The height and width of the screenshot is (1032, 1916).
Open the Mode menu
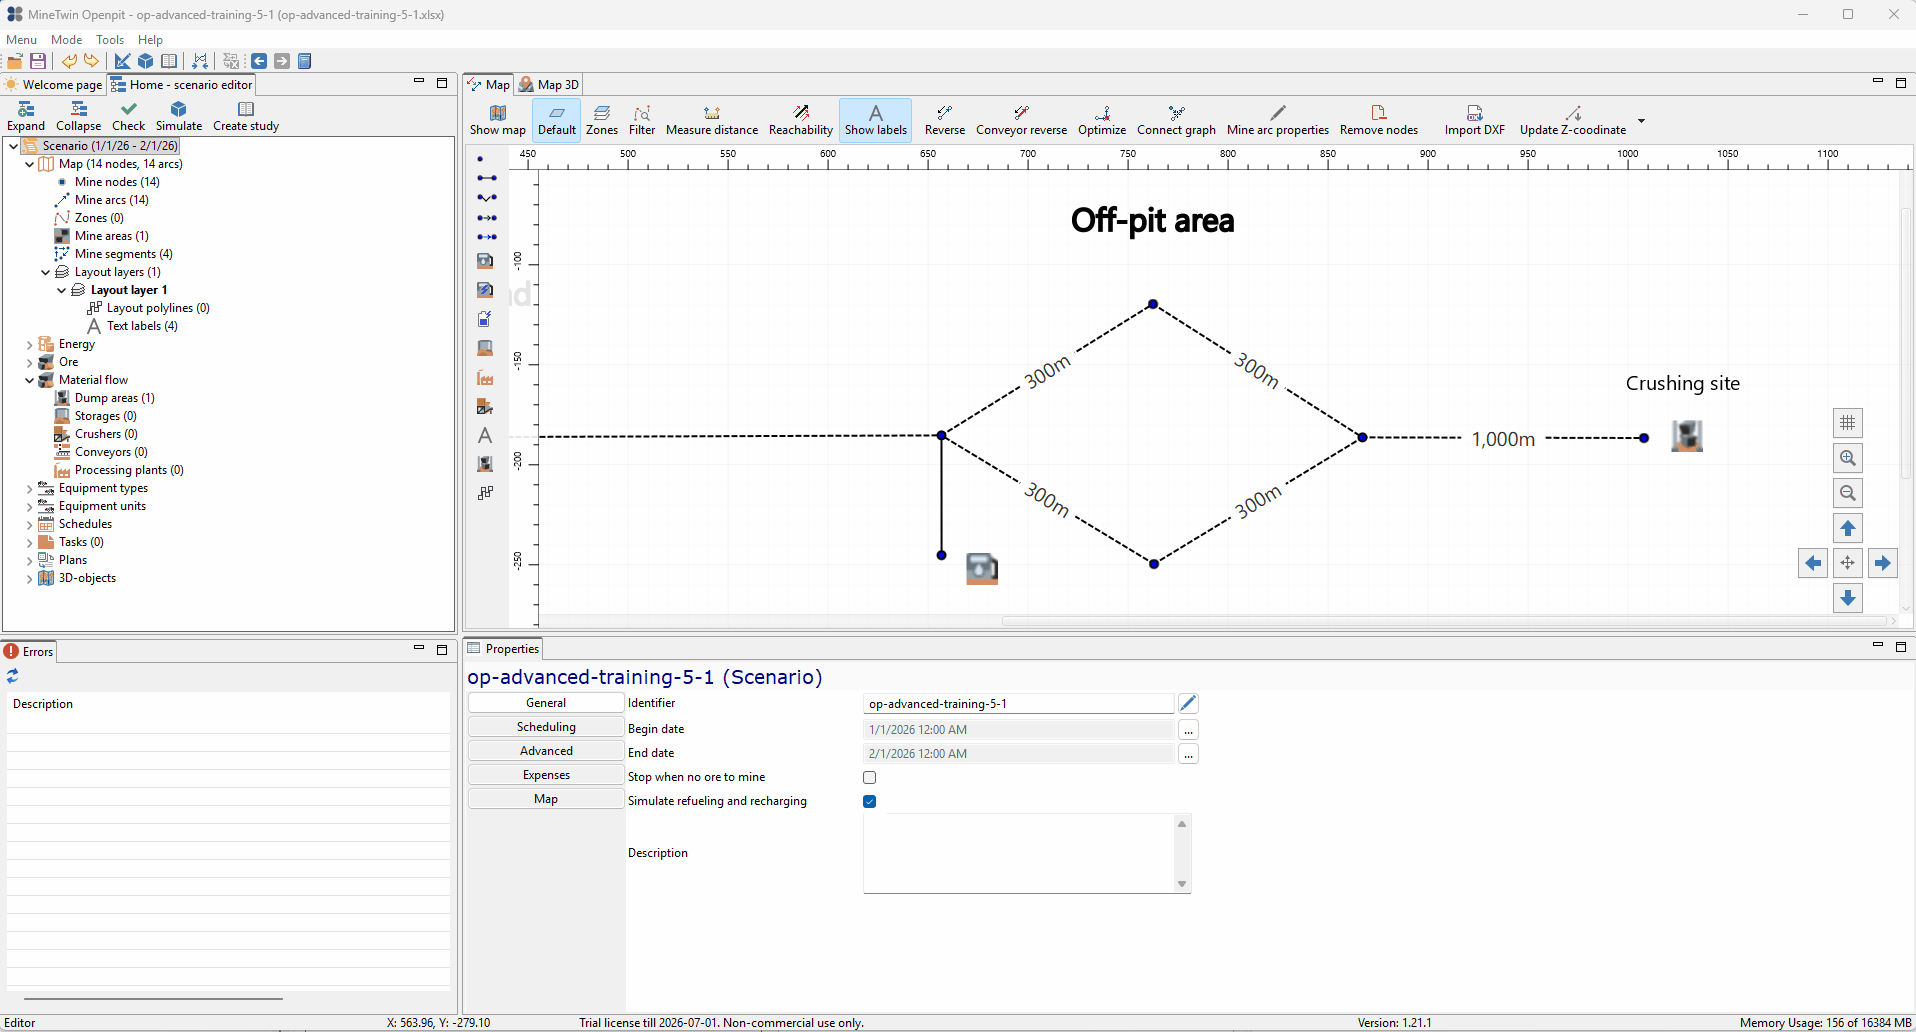point(66,40)
